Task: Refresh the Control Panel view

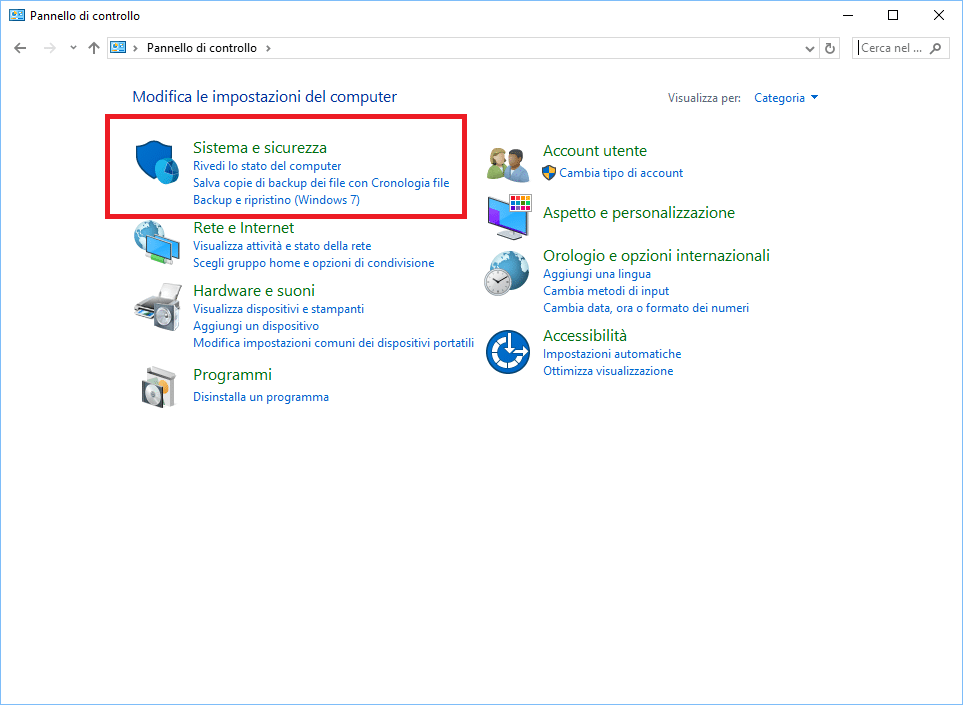Action: [x=830, y=48]
